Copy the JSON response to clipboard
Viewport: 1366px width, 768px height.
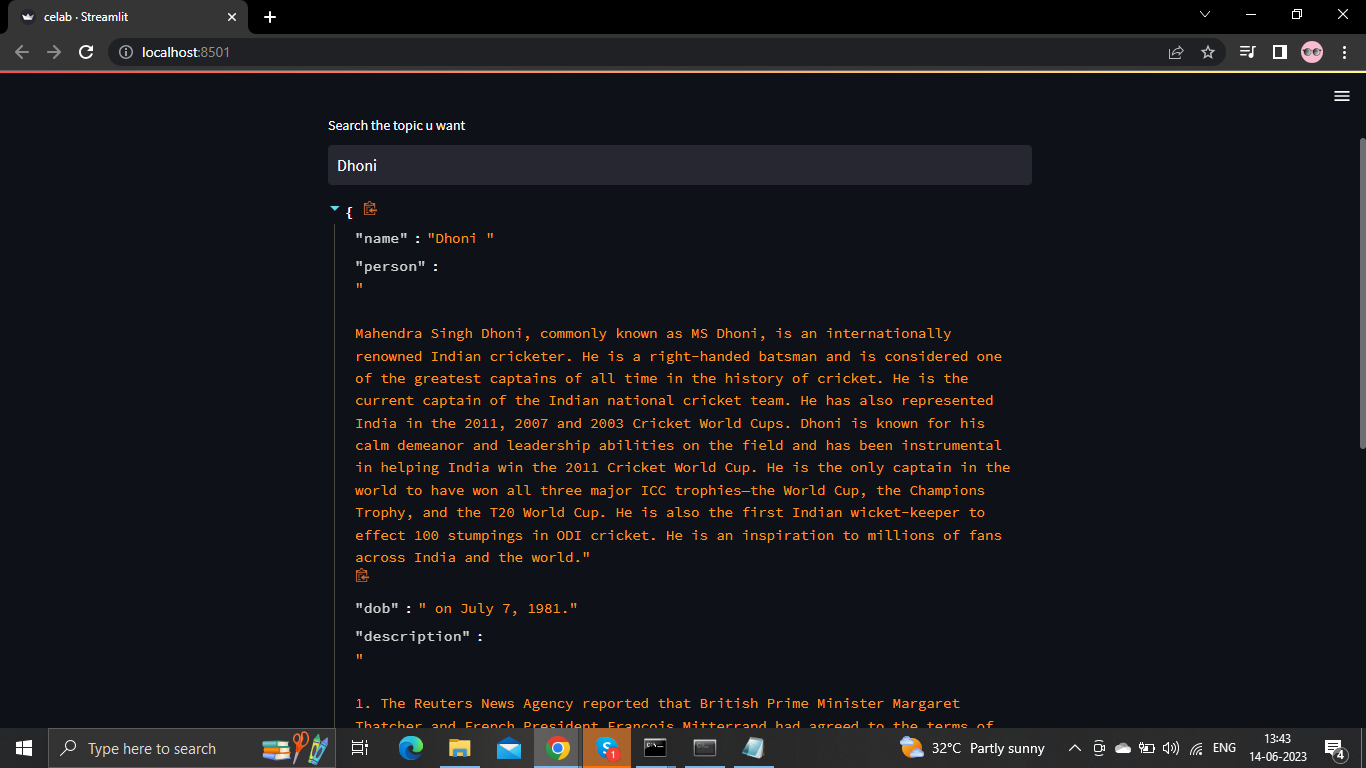tap(370, 208)
